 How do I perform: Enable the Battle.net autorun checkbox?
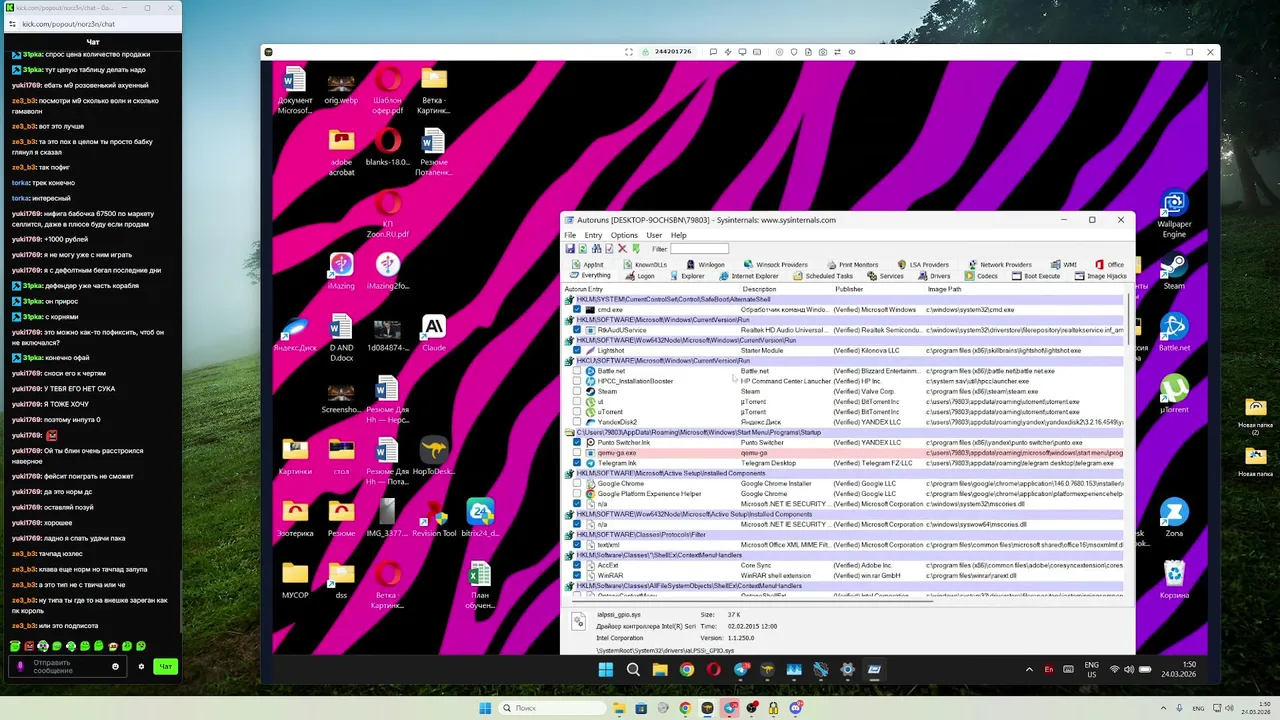[x=577, y=371]
